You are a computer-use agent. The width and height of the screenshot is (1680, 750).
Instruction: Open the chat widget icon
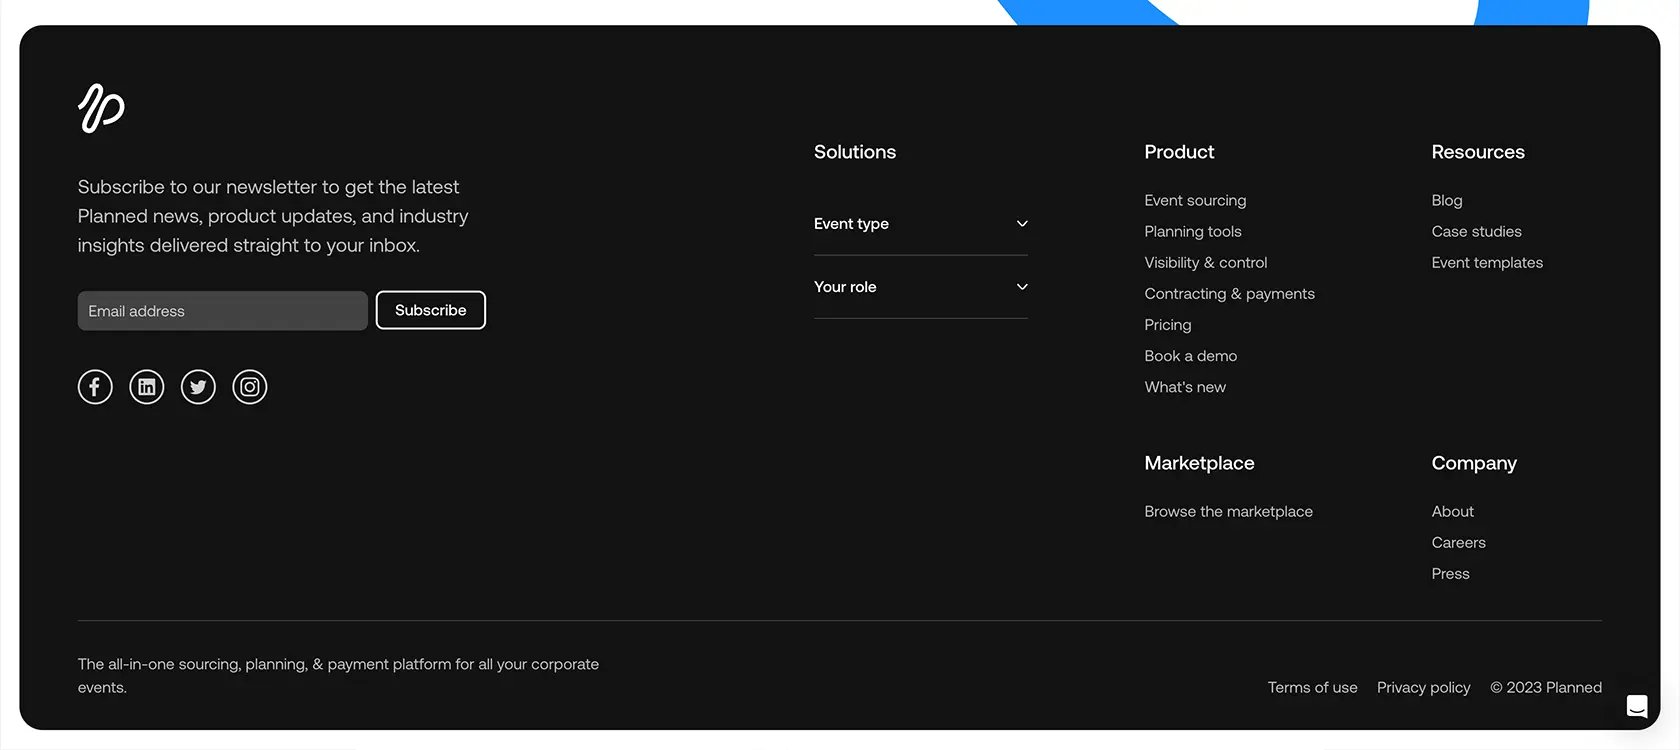[1637, 706]
